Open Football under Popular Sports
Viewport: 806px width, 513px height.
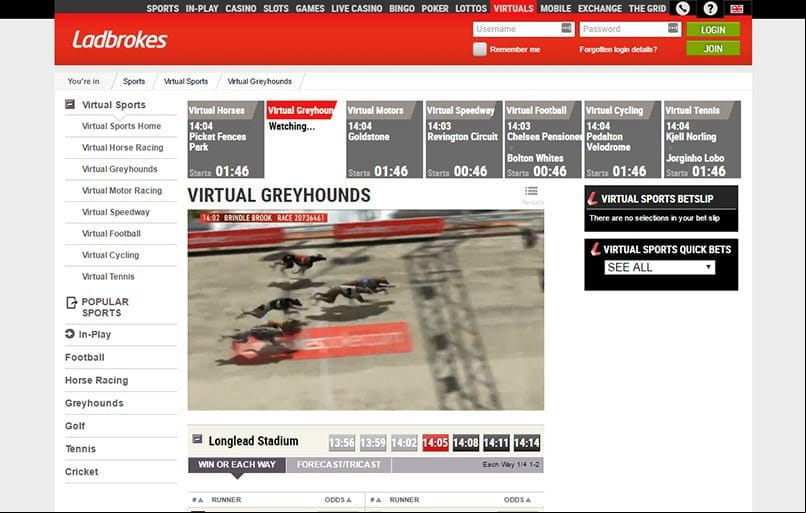coord(85,357)
